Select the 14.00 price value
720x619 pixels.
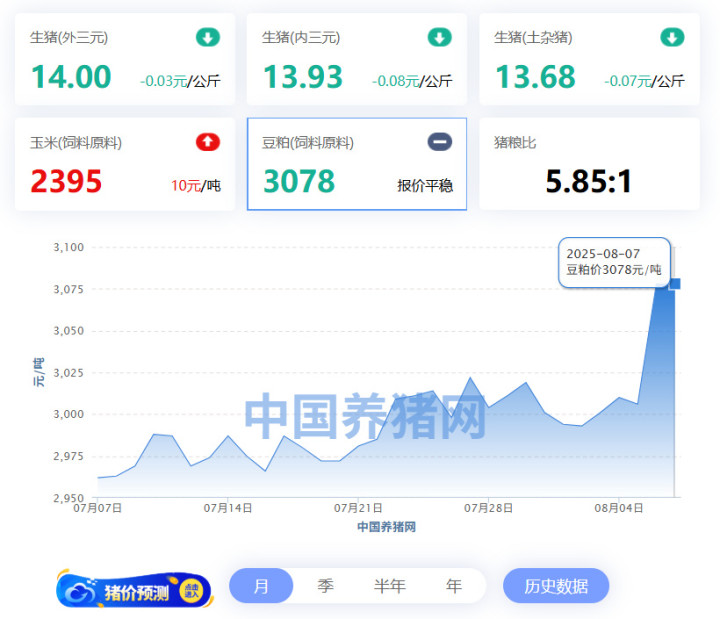71,76
